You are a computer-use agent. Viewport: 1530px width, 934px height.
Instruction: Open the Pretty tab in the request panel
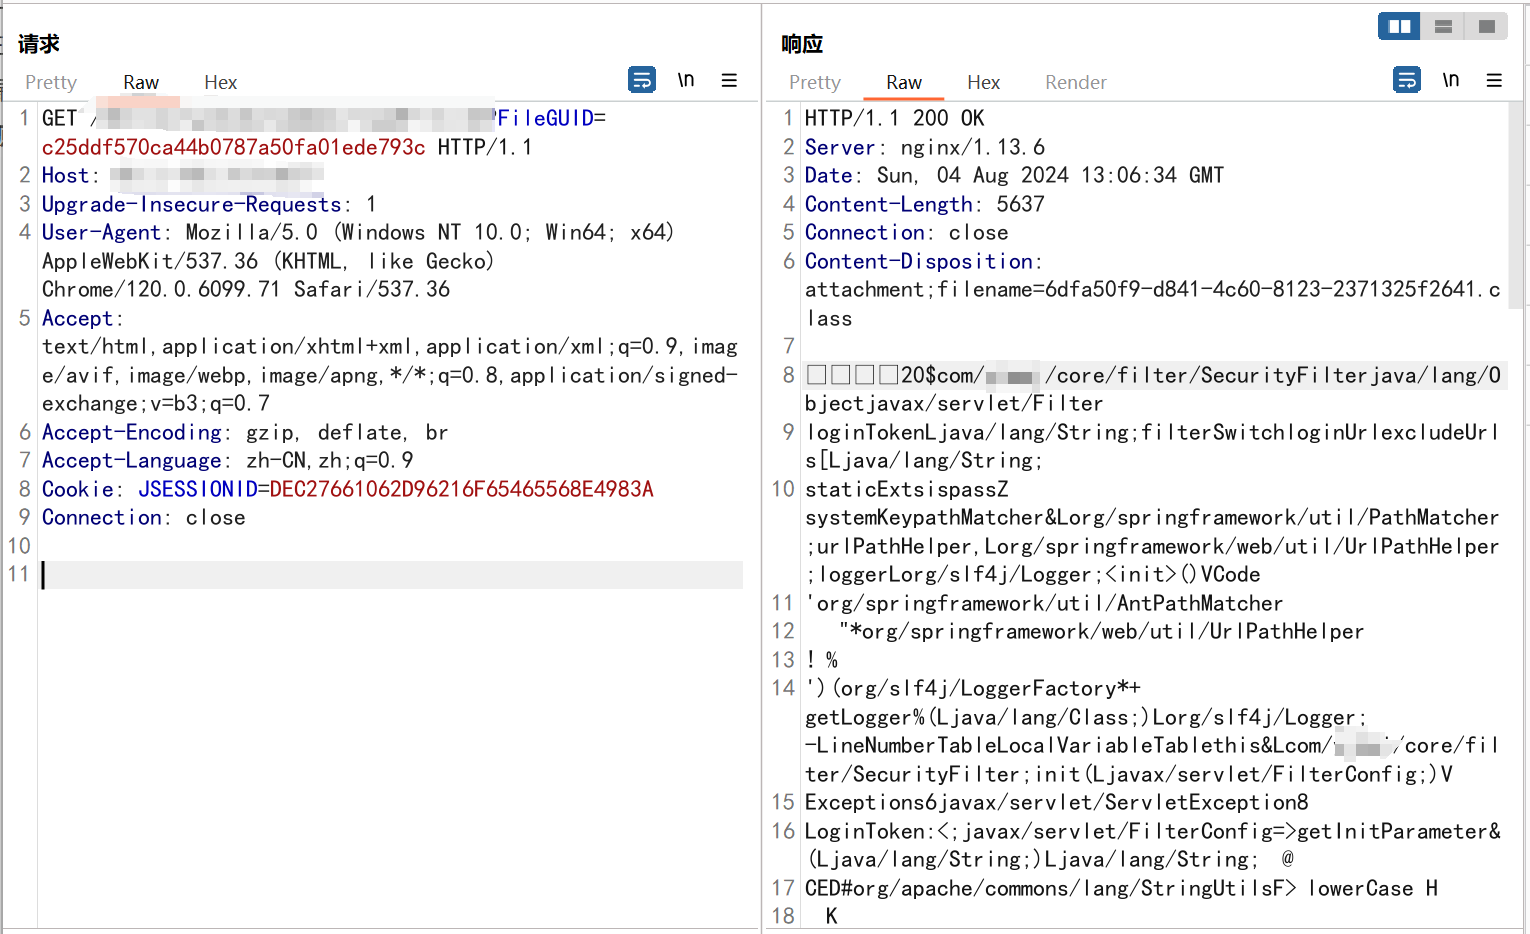pos(51,82)
